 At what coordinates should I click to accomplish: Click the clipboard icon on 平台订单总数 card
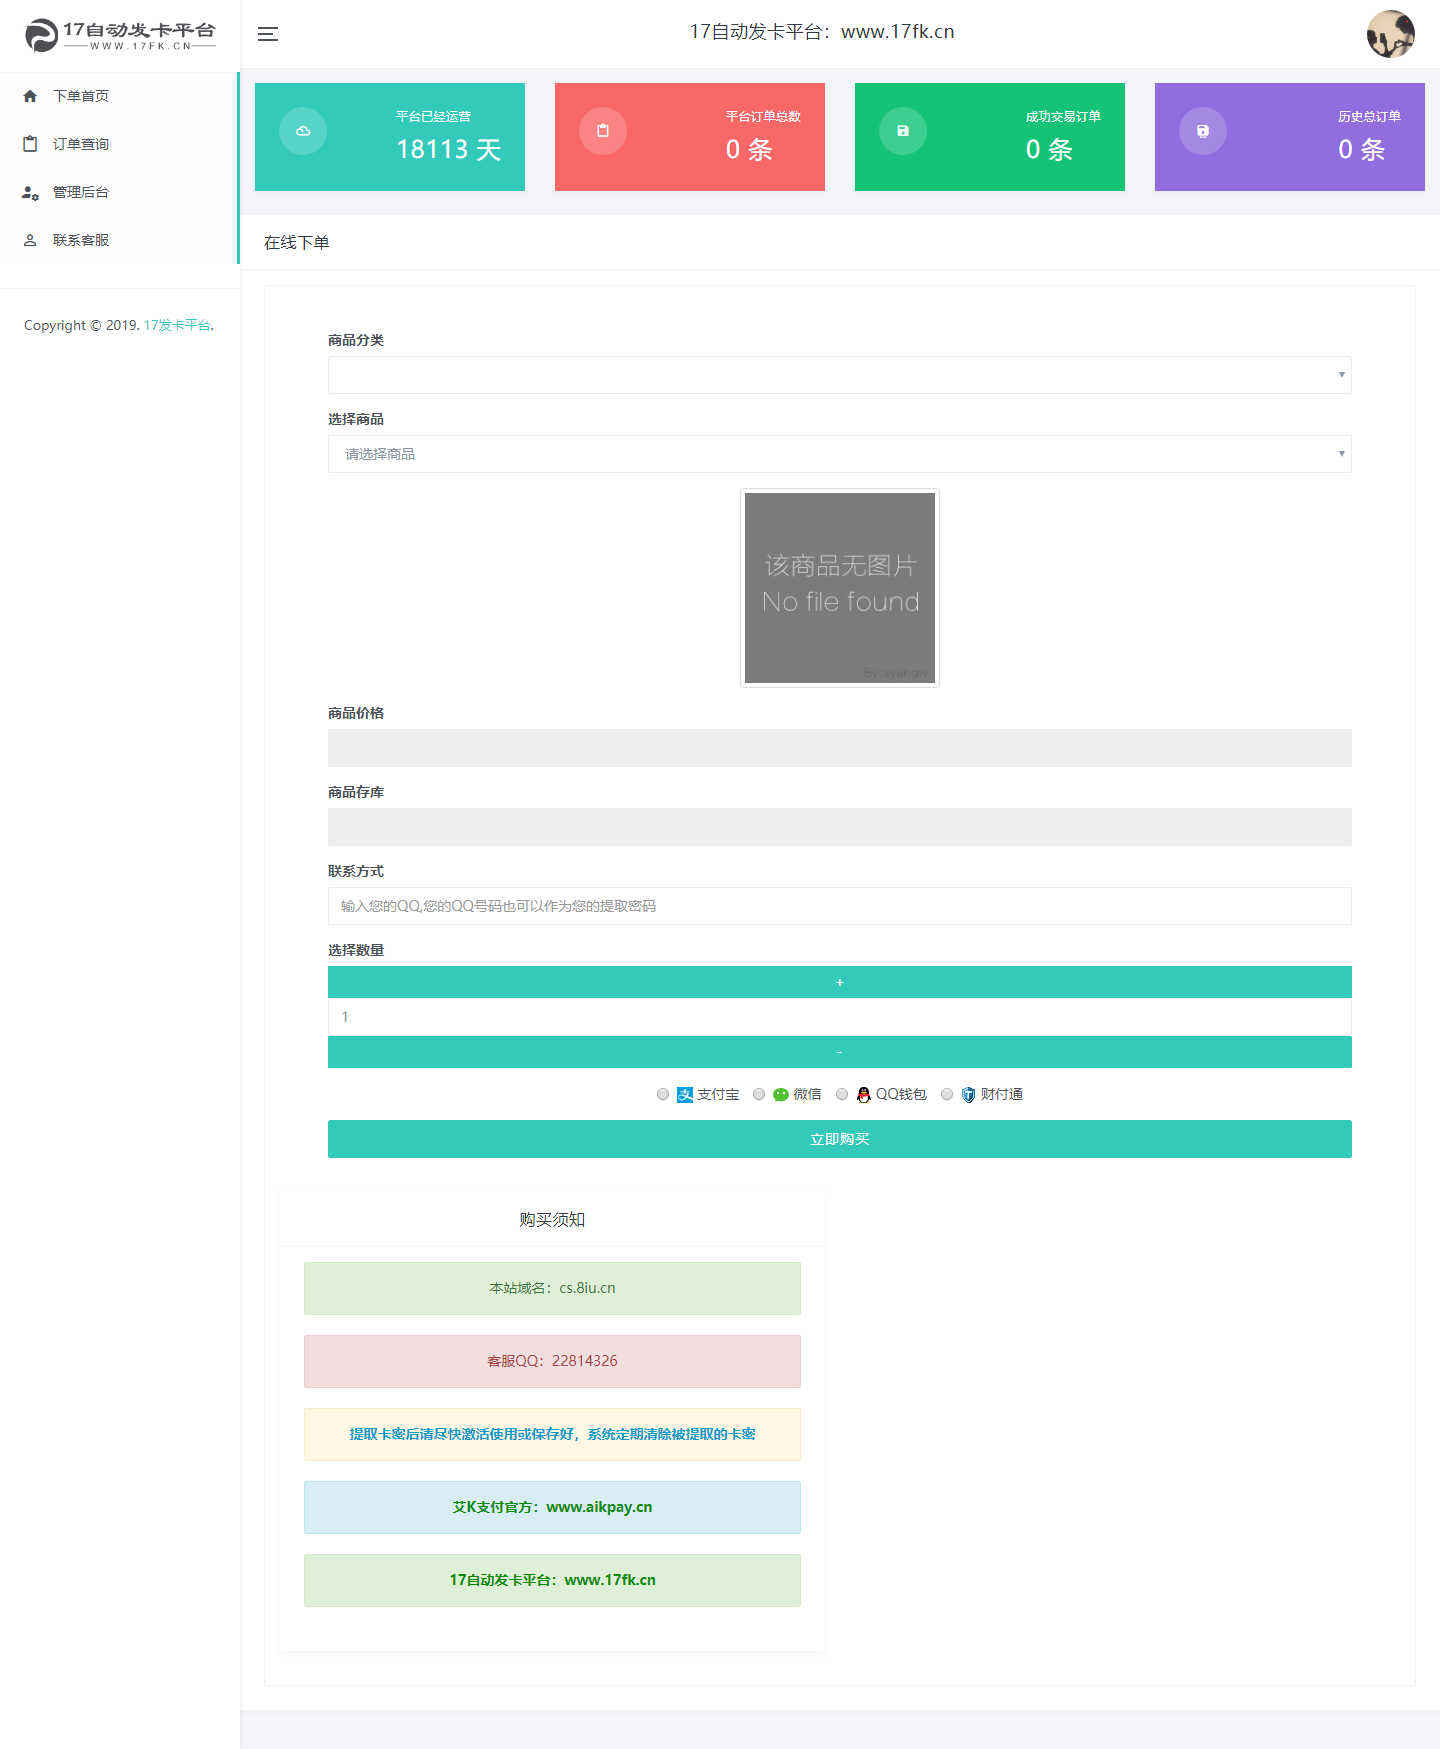coord(603,131)
